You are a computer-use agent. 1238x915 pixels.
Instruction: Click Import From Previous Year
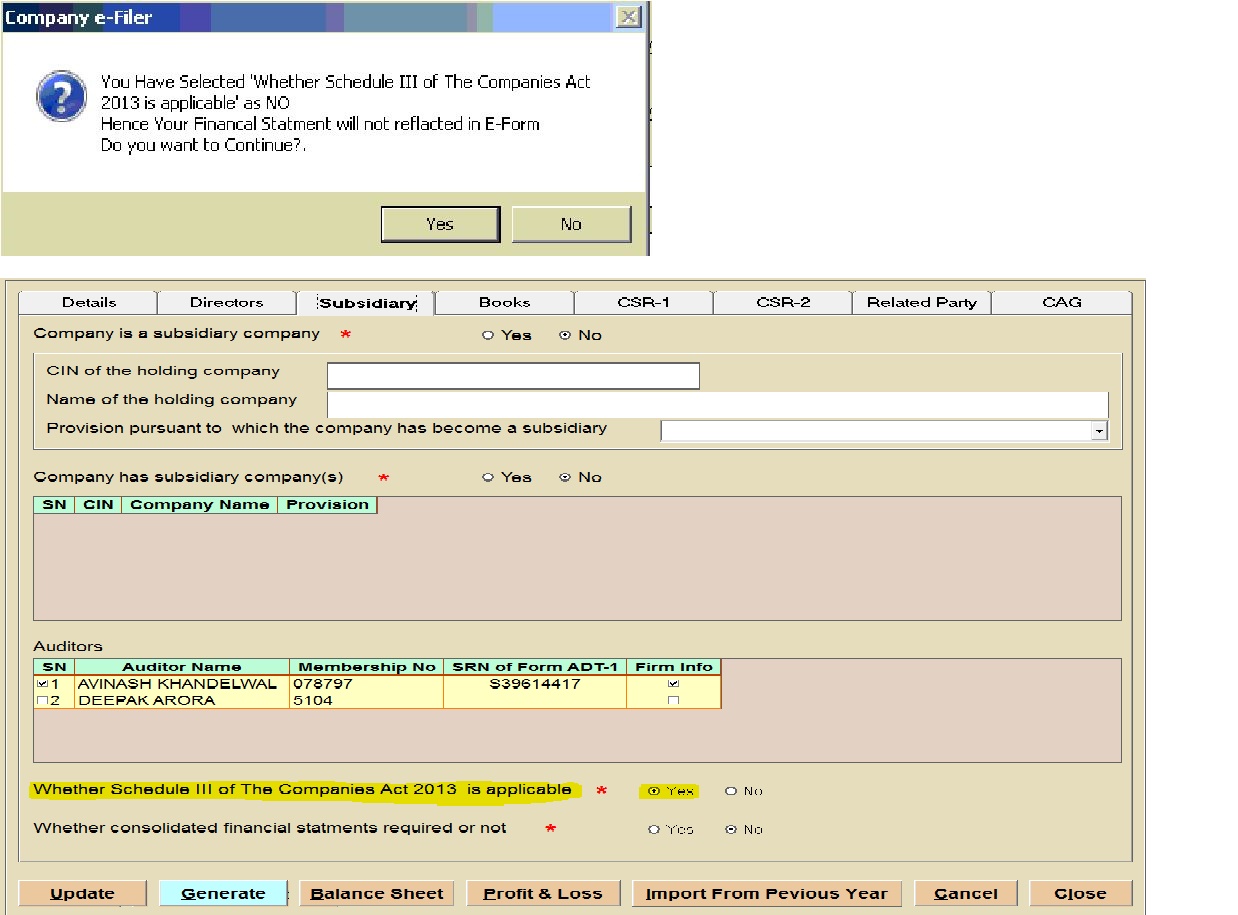coord(766,894)
